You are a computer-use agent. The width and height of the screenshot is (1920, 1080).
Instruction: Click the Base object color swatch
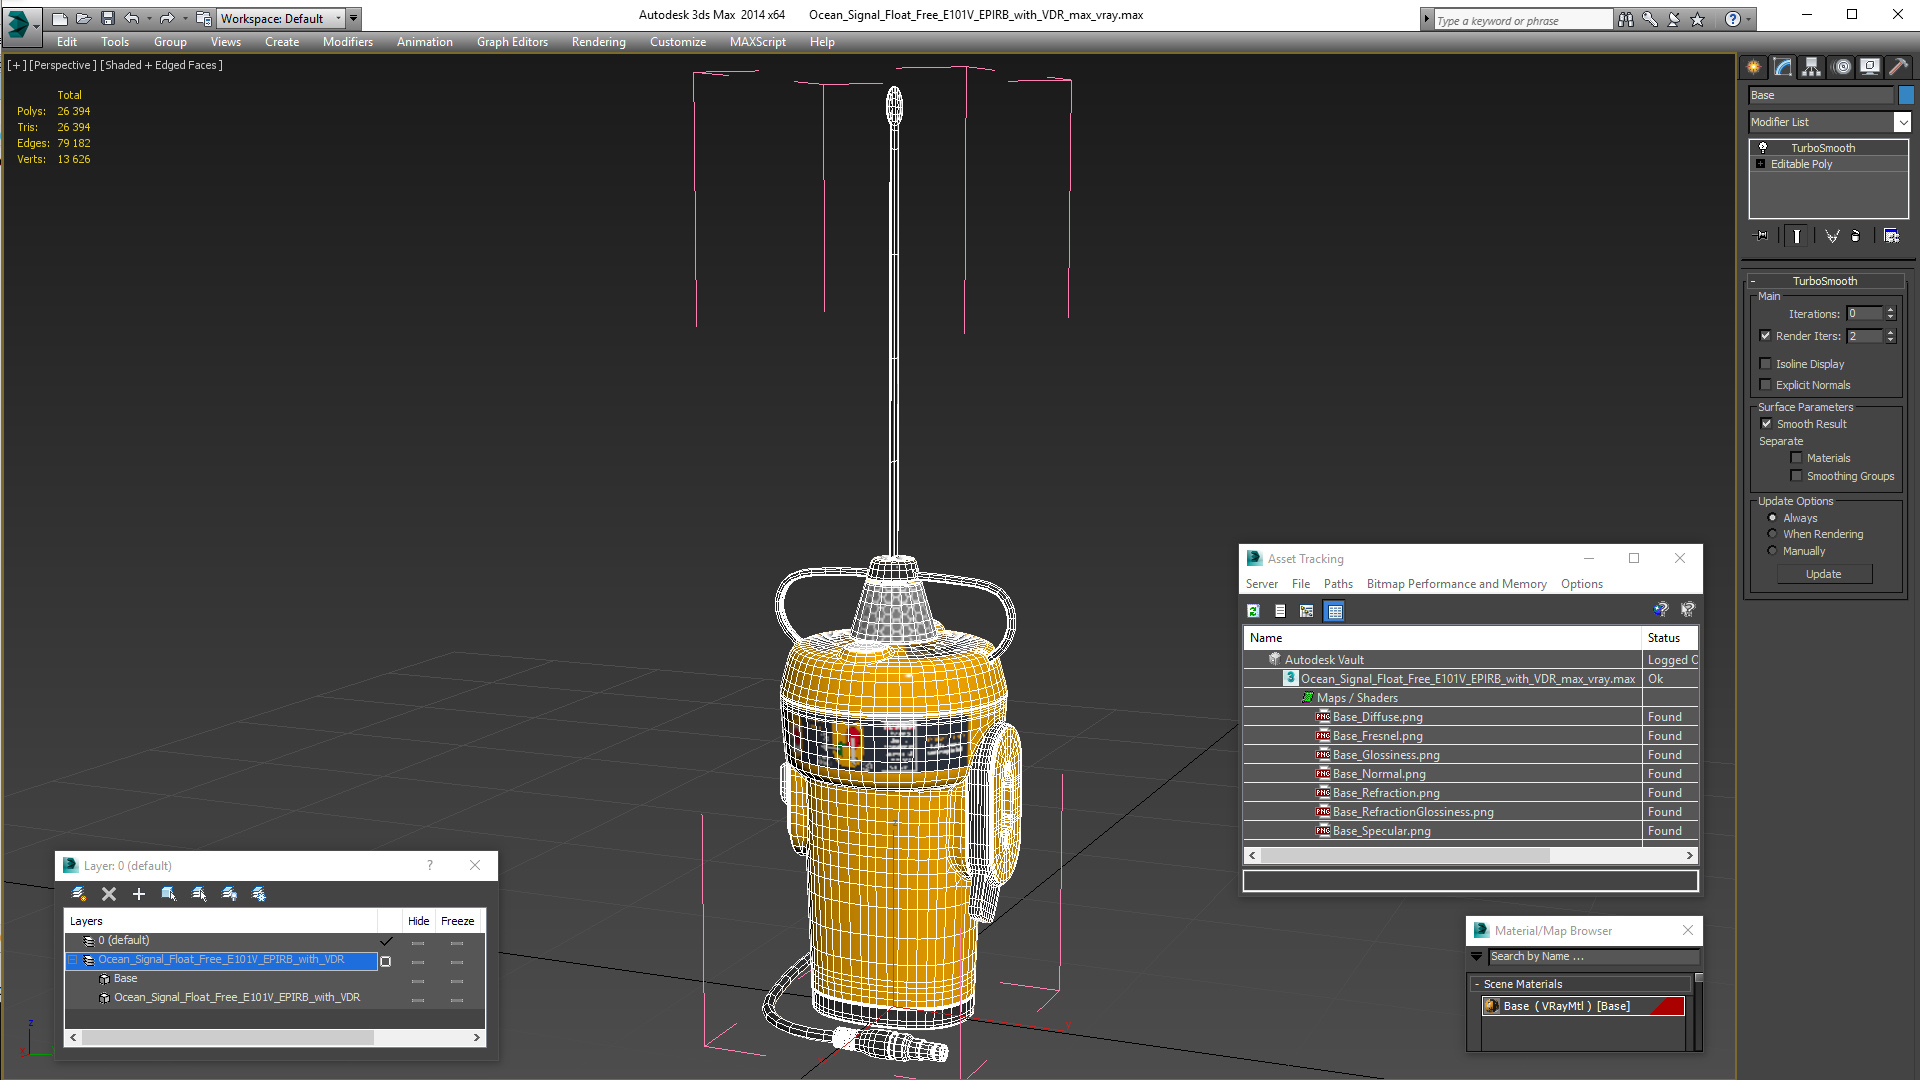(1906, 95)
